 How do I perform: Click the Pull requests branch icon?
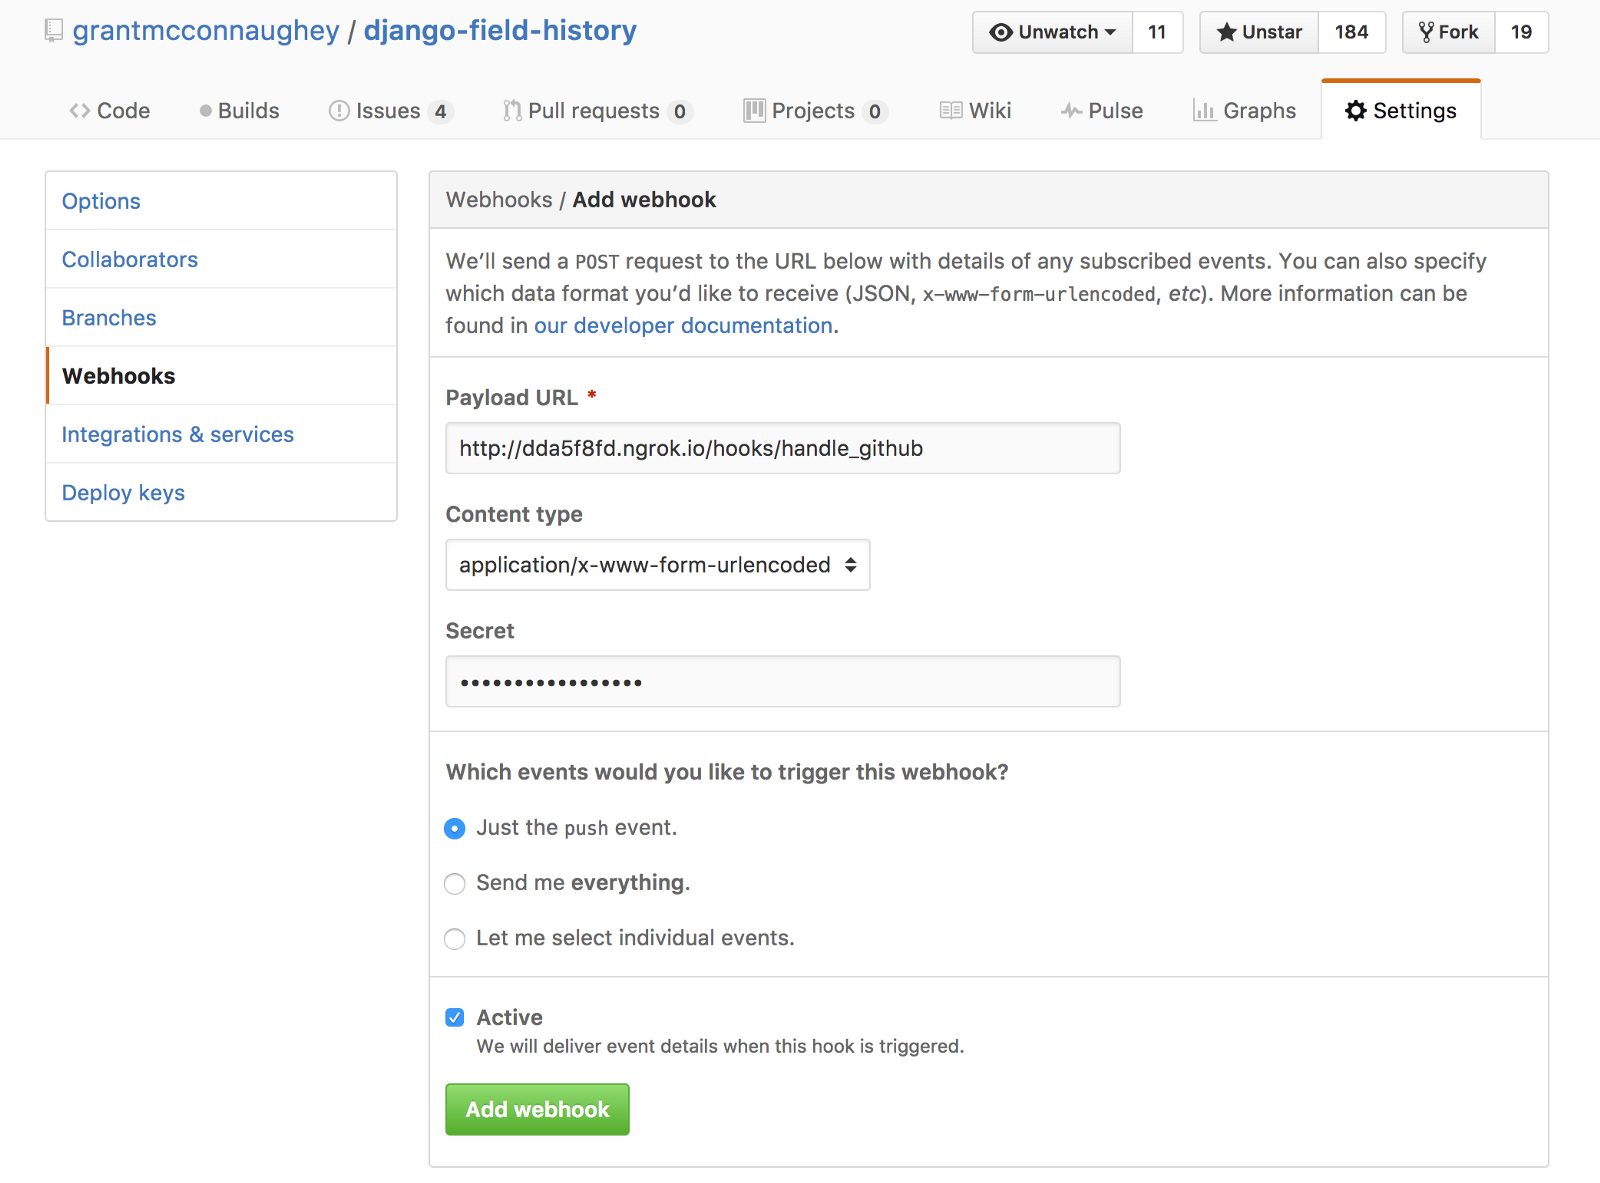click(512, 111)
